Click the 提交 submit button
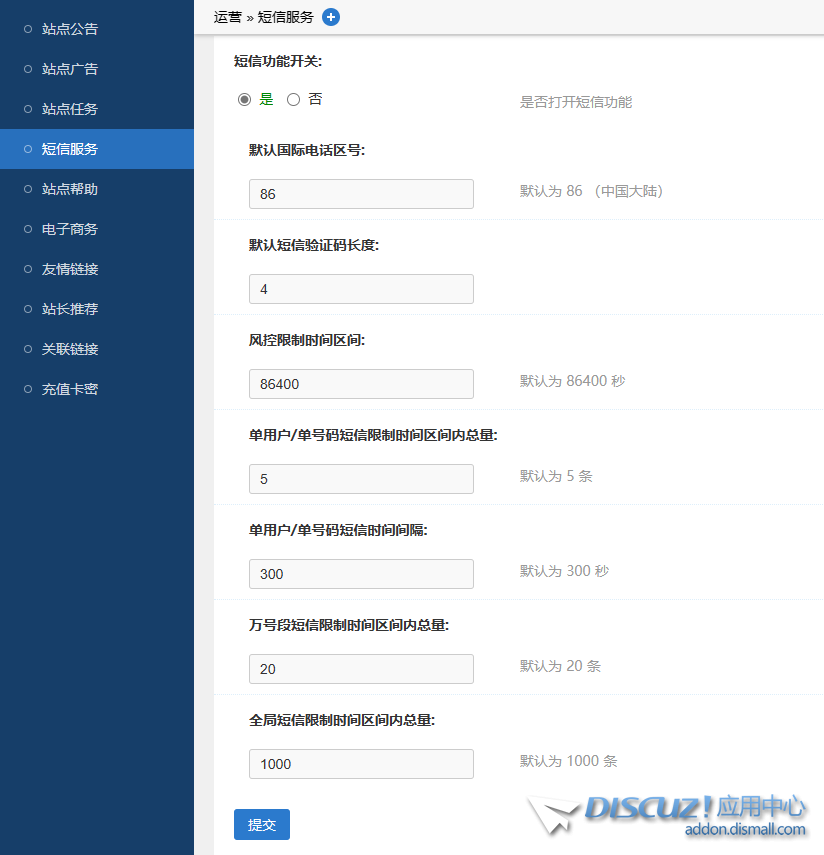Viewport: 824px width, 855px height. click(x=261, y=824)
